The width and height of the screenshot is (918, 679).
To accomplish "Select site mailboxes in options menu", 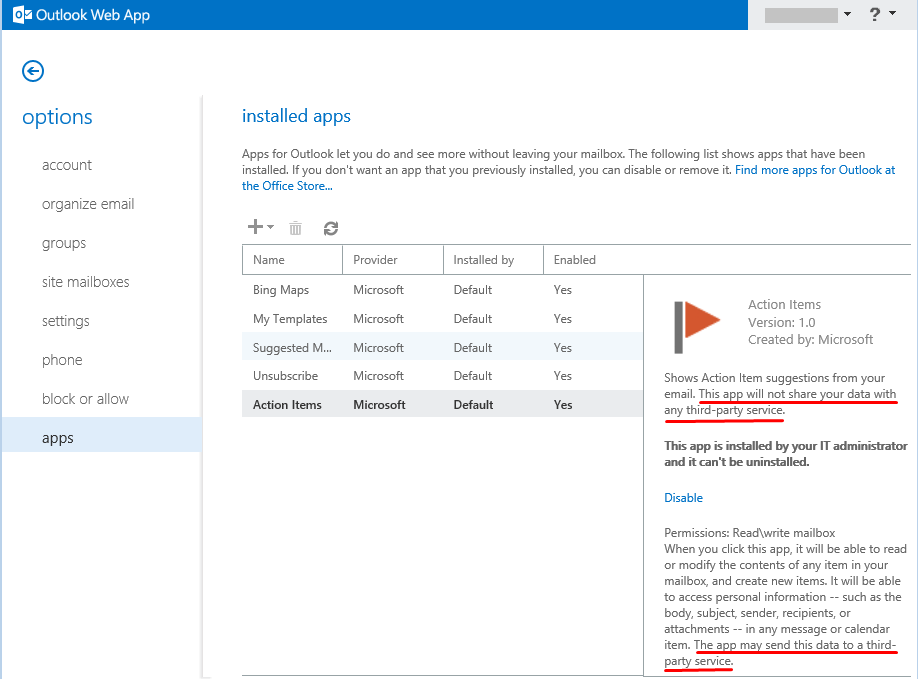I will click(85, 282).
